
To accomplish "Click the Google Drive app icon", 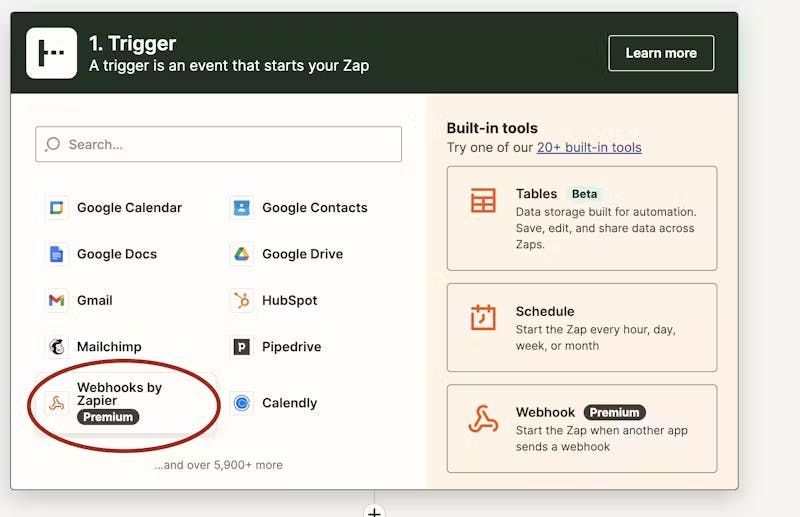I will tap(241, 254).
